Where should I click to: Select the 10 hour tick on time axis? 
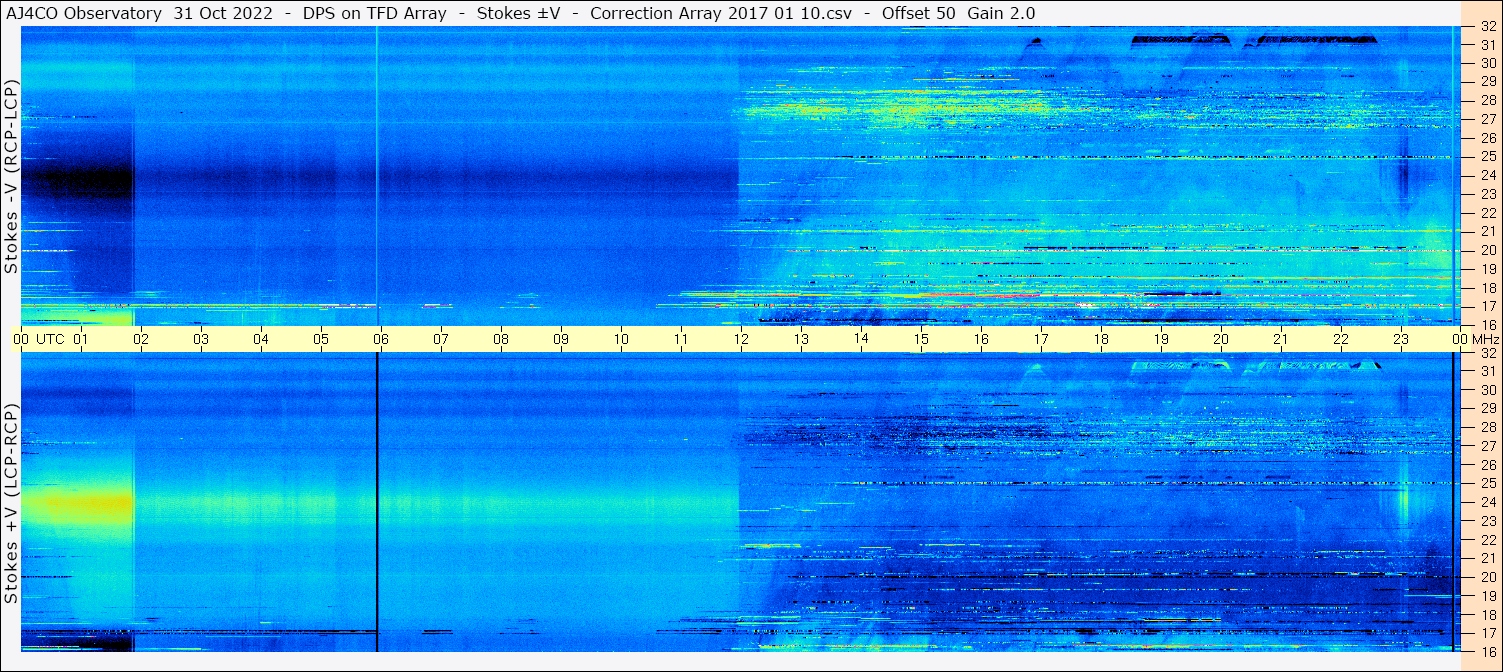[621, 339]
